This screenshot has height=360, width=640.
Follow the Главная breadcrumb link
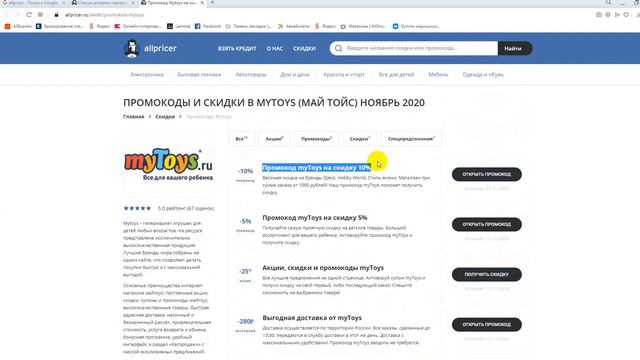(133, 117)
